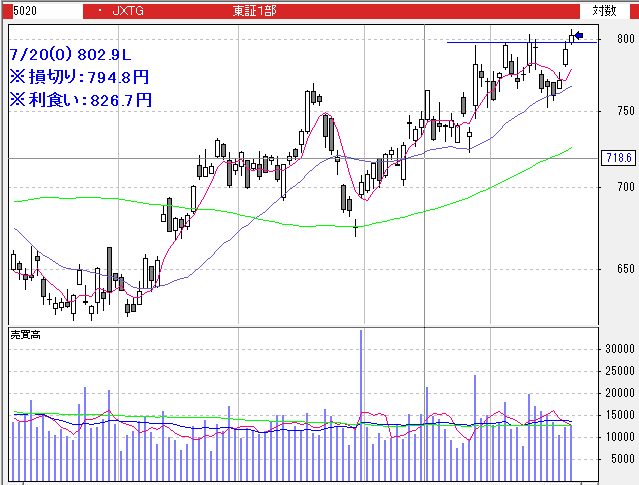This screenshot has width=639, height=485.
Task: Click the 800 price axis label
Action: 626,39
